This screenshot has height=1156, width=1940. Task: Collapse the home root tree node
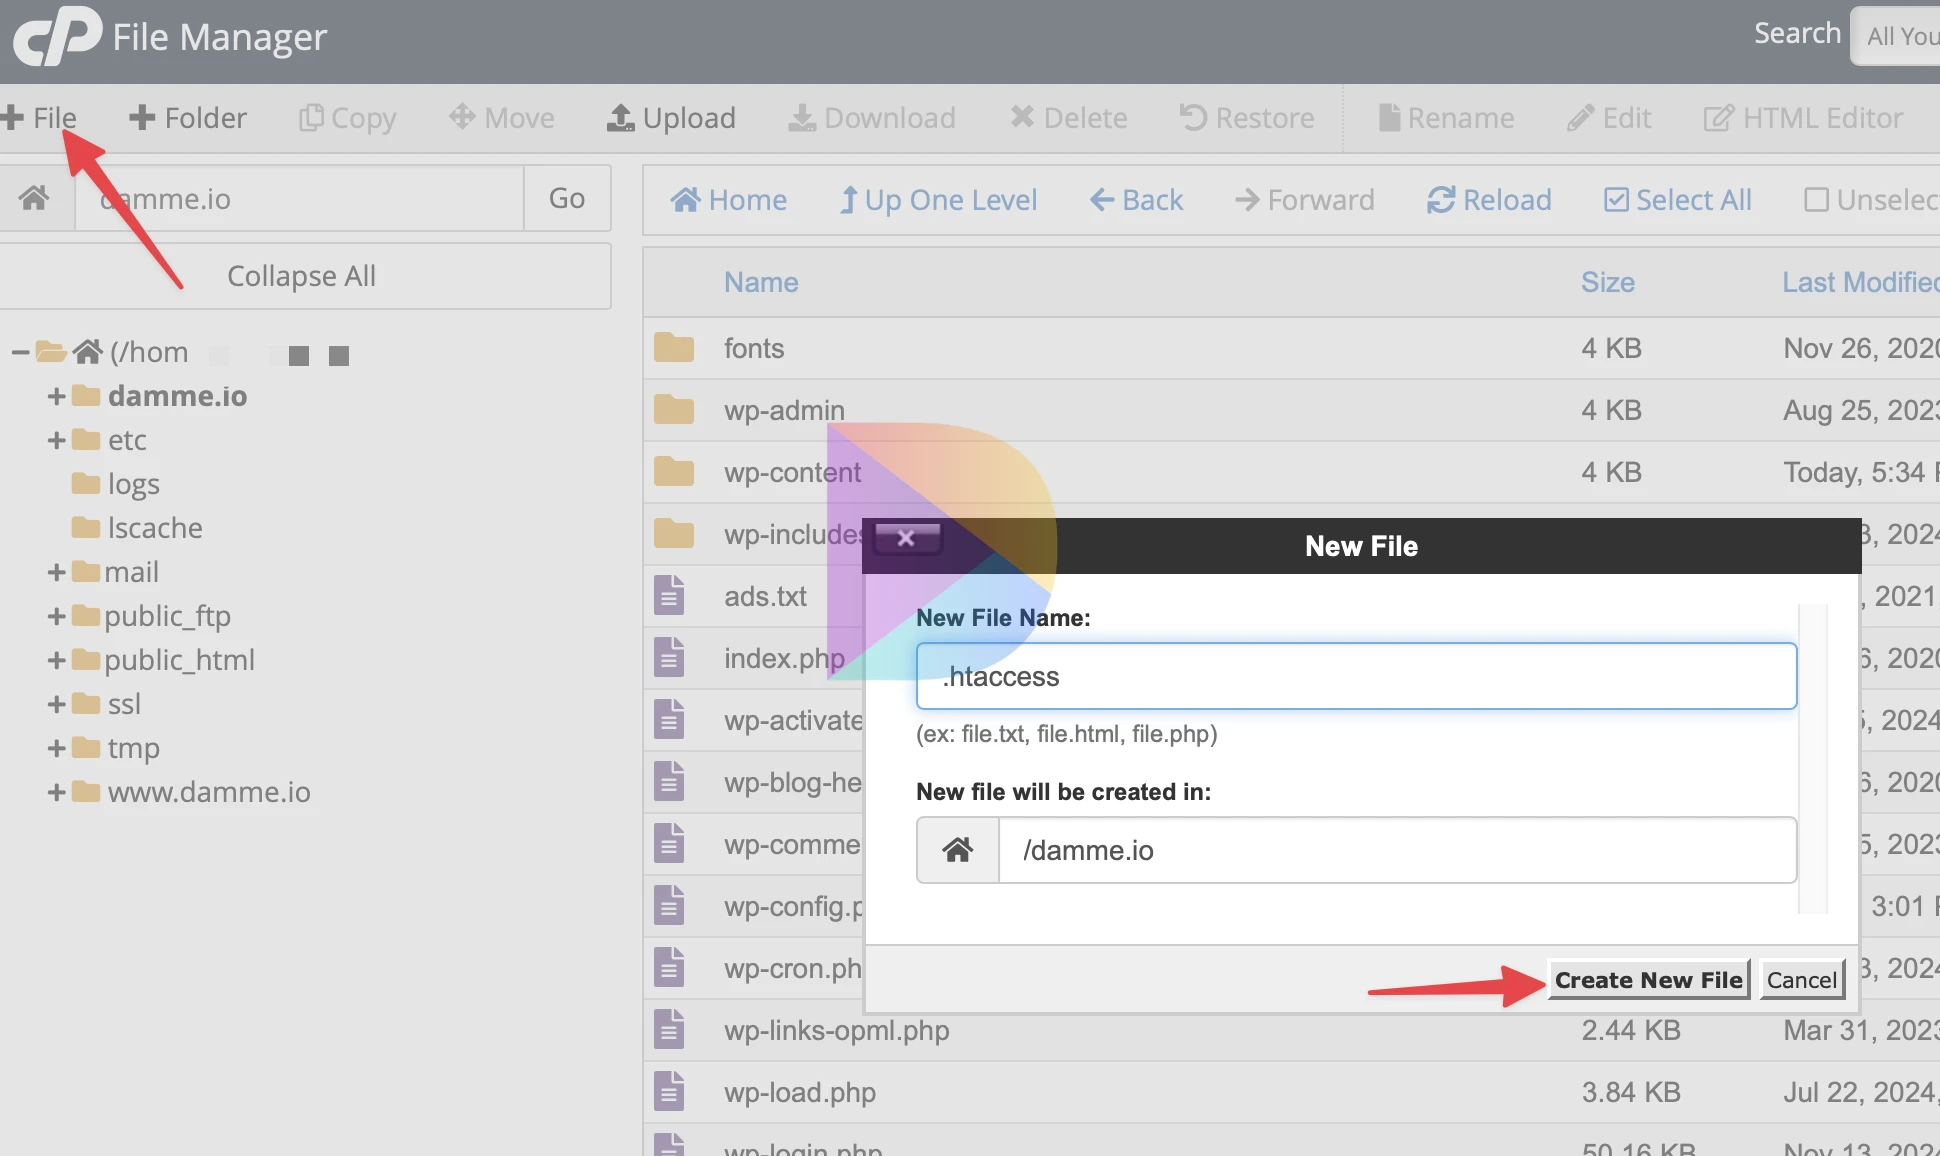tap(19, 352)
